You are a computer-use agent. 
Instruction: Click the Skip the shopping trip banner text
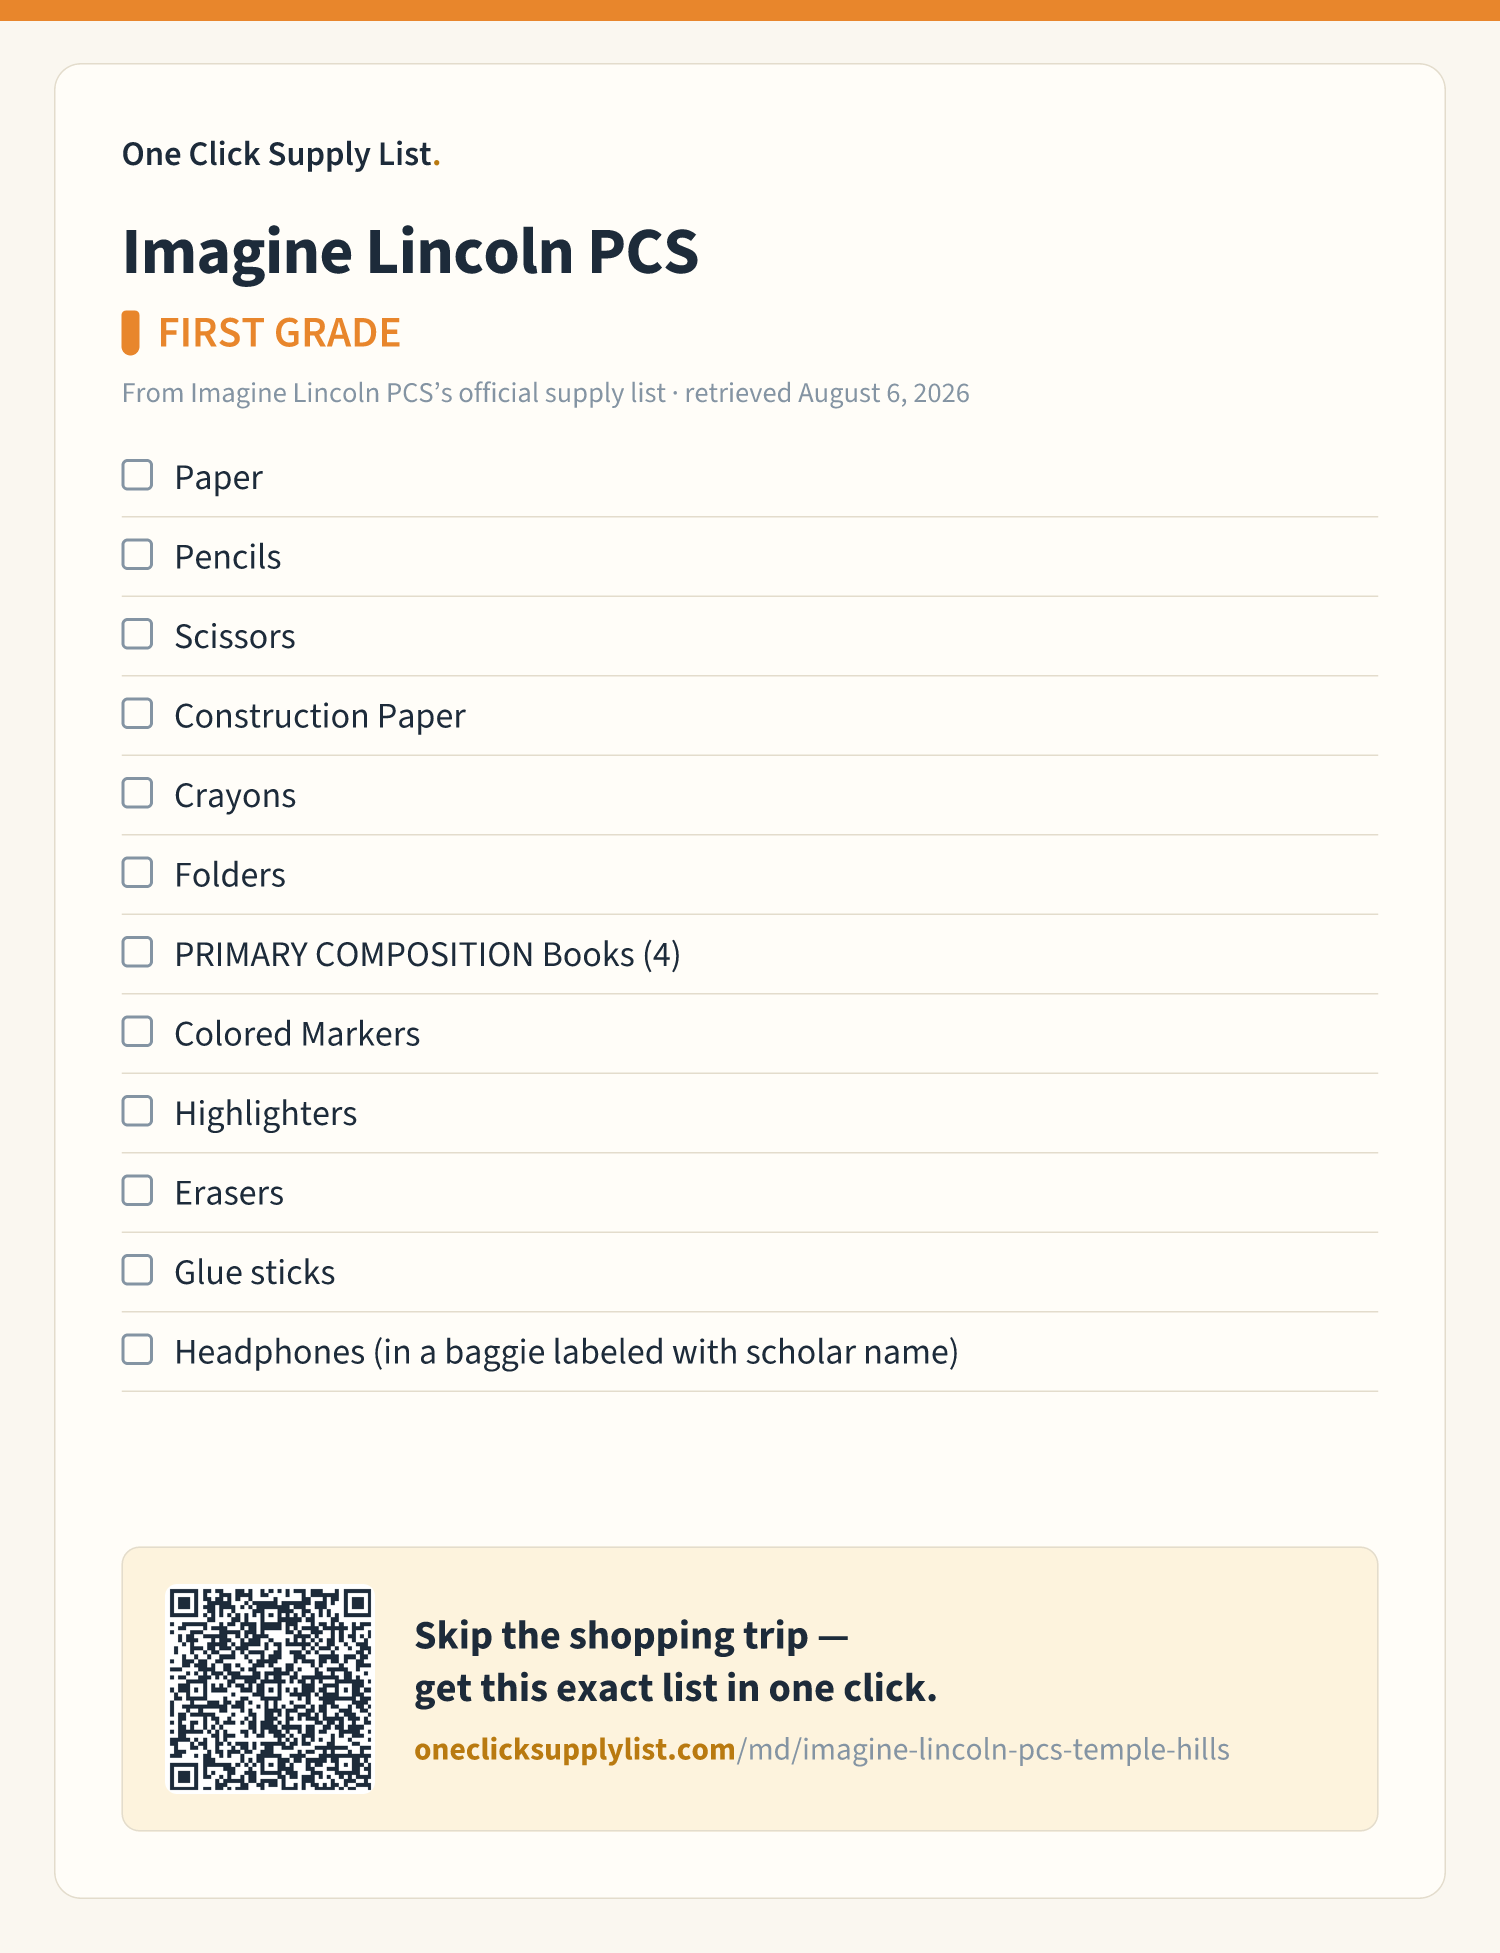675,1662
